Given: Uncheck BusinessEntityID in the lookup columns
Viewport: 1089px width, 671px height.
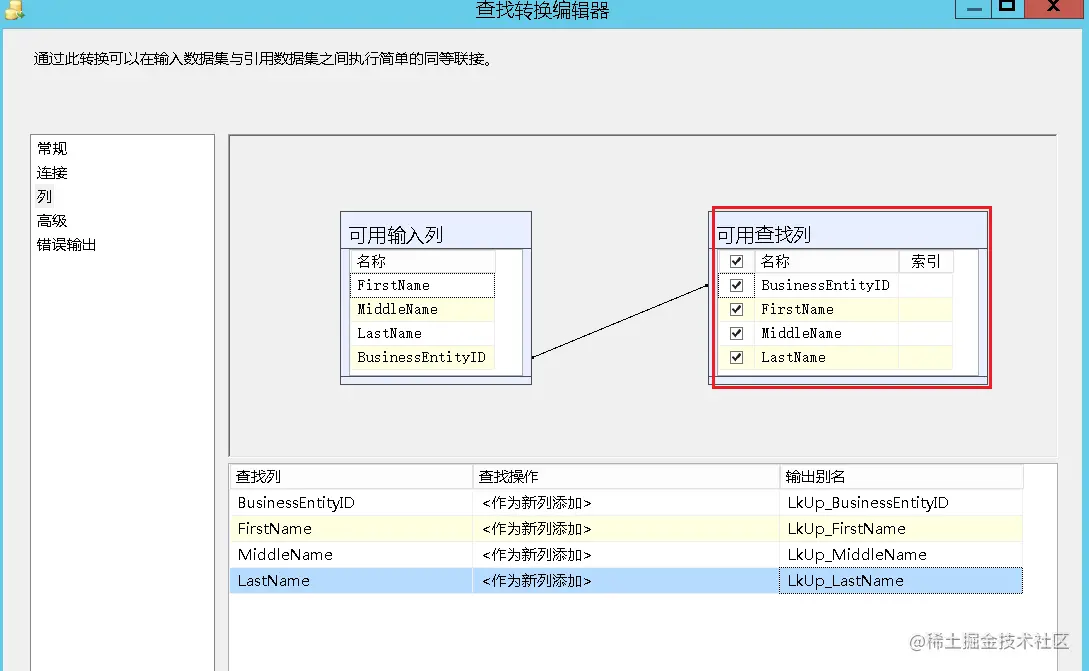Looking at the screenshot, I should pos(736,285).
